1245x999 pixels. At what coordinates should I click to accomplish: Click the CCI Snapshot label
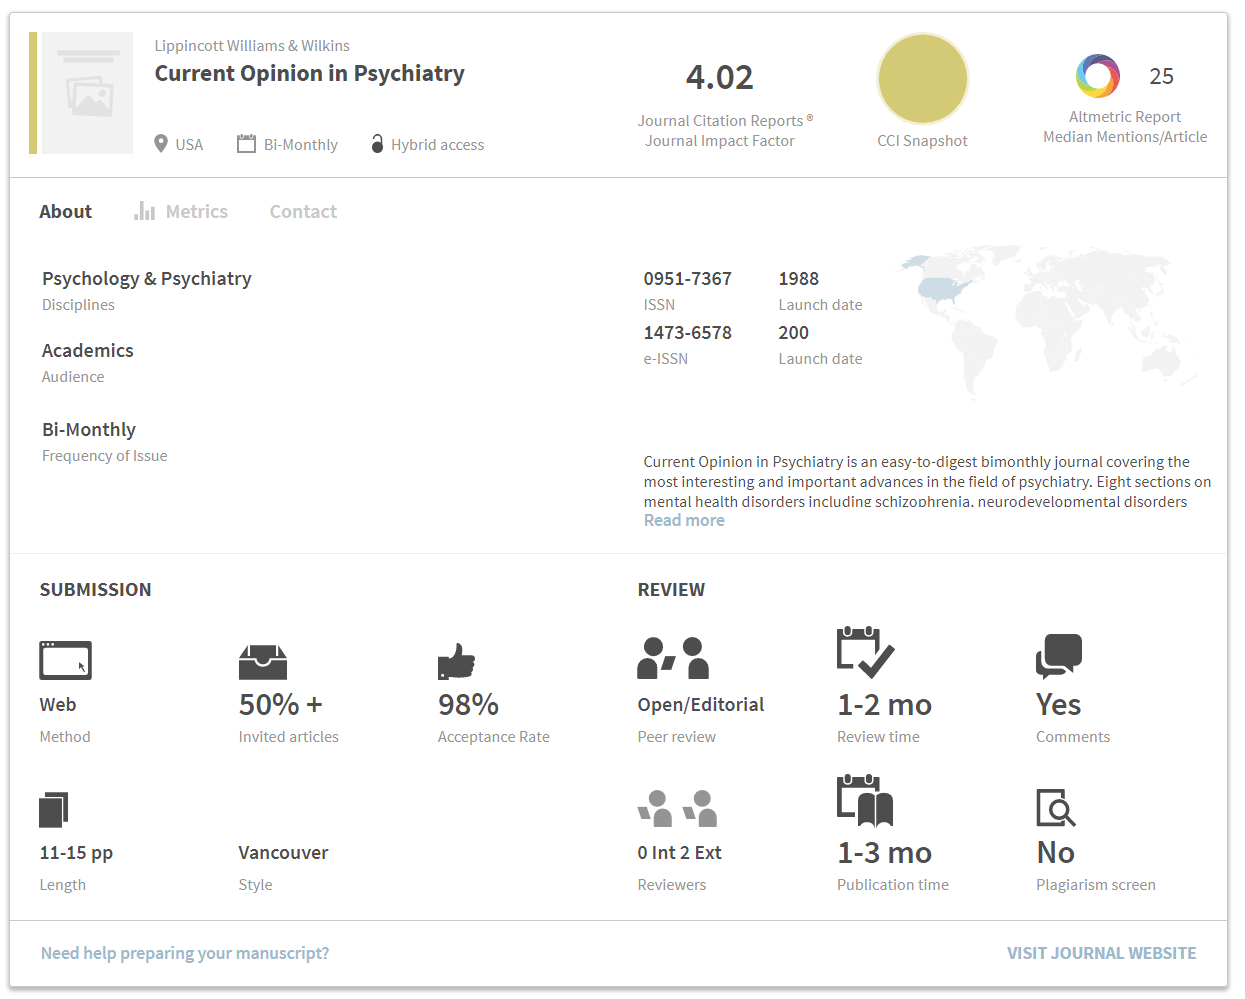pos(922,141)
